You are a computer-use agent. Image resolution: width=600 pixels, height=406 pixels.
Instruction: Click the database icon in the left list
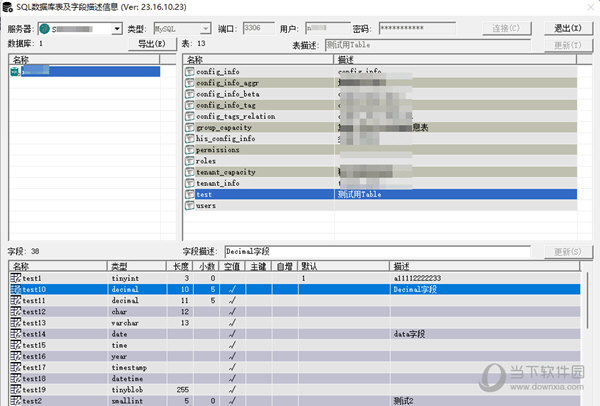(14, 72)
